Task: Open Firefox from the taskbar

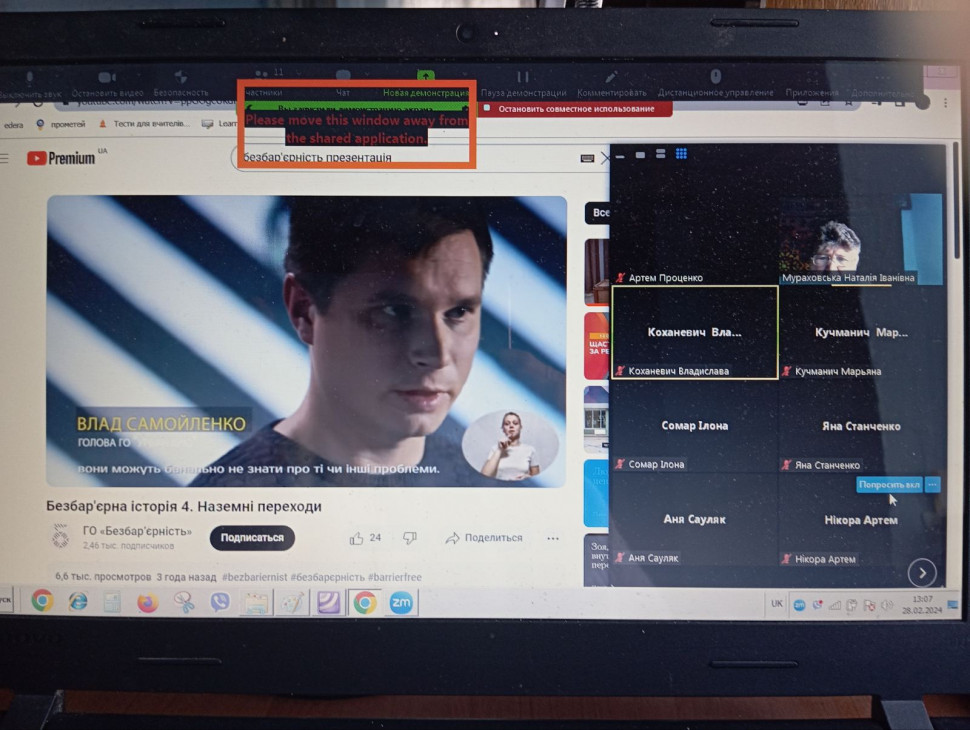Action: (x=148, y=603)
